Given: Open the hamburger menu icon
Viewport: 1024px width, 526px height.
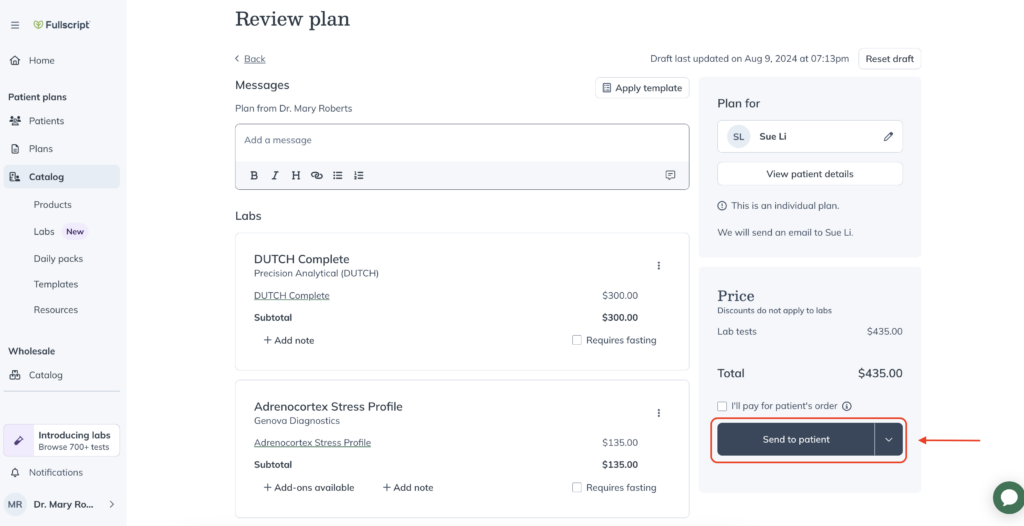Looking at the screenshot, I should (15, 25).
